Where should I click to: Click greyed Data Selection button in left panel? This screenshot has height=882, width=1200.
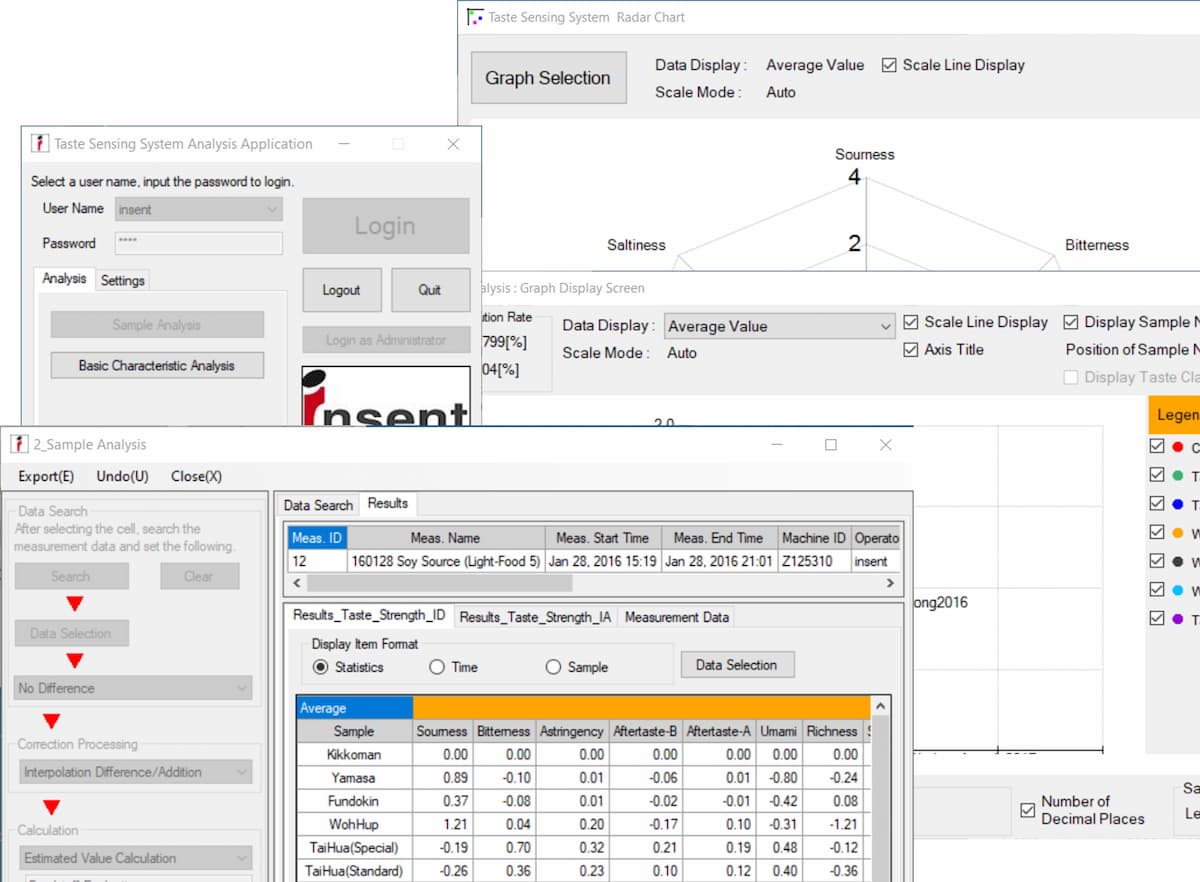tap(71, 633)
